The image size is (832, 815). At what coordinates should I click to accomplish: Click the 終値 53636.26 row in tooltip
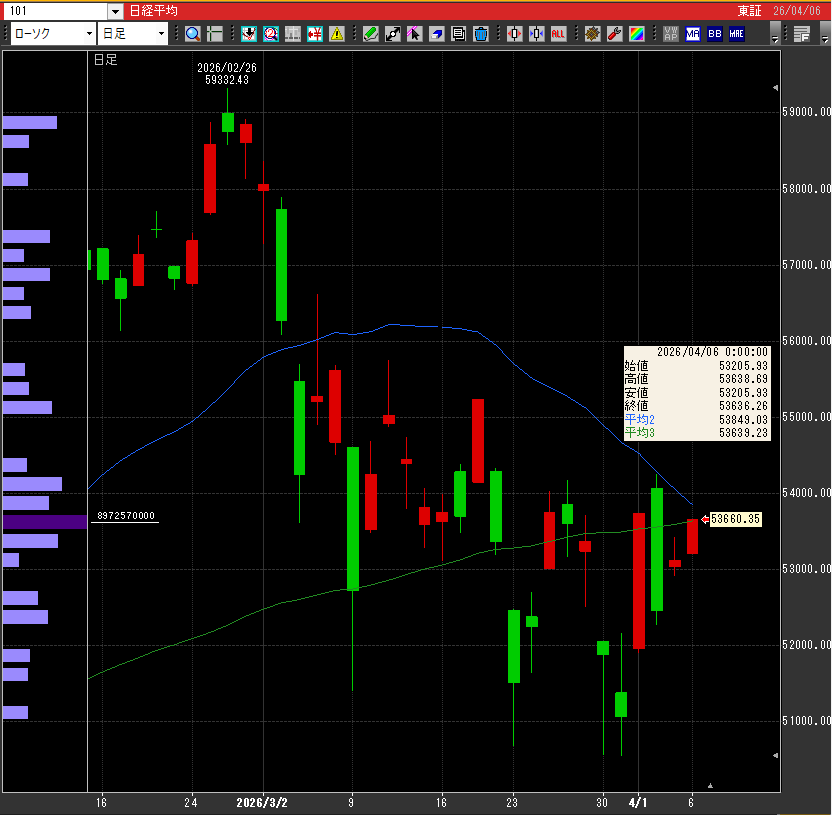click(697, 406)
